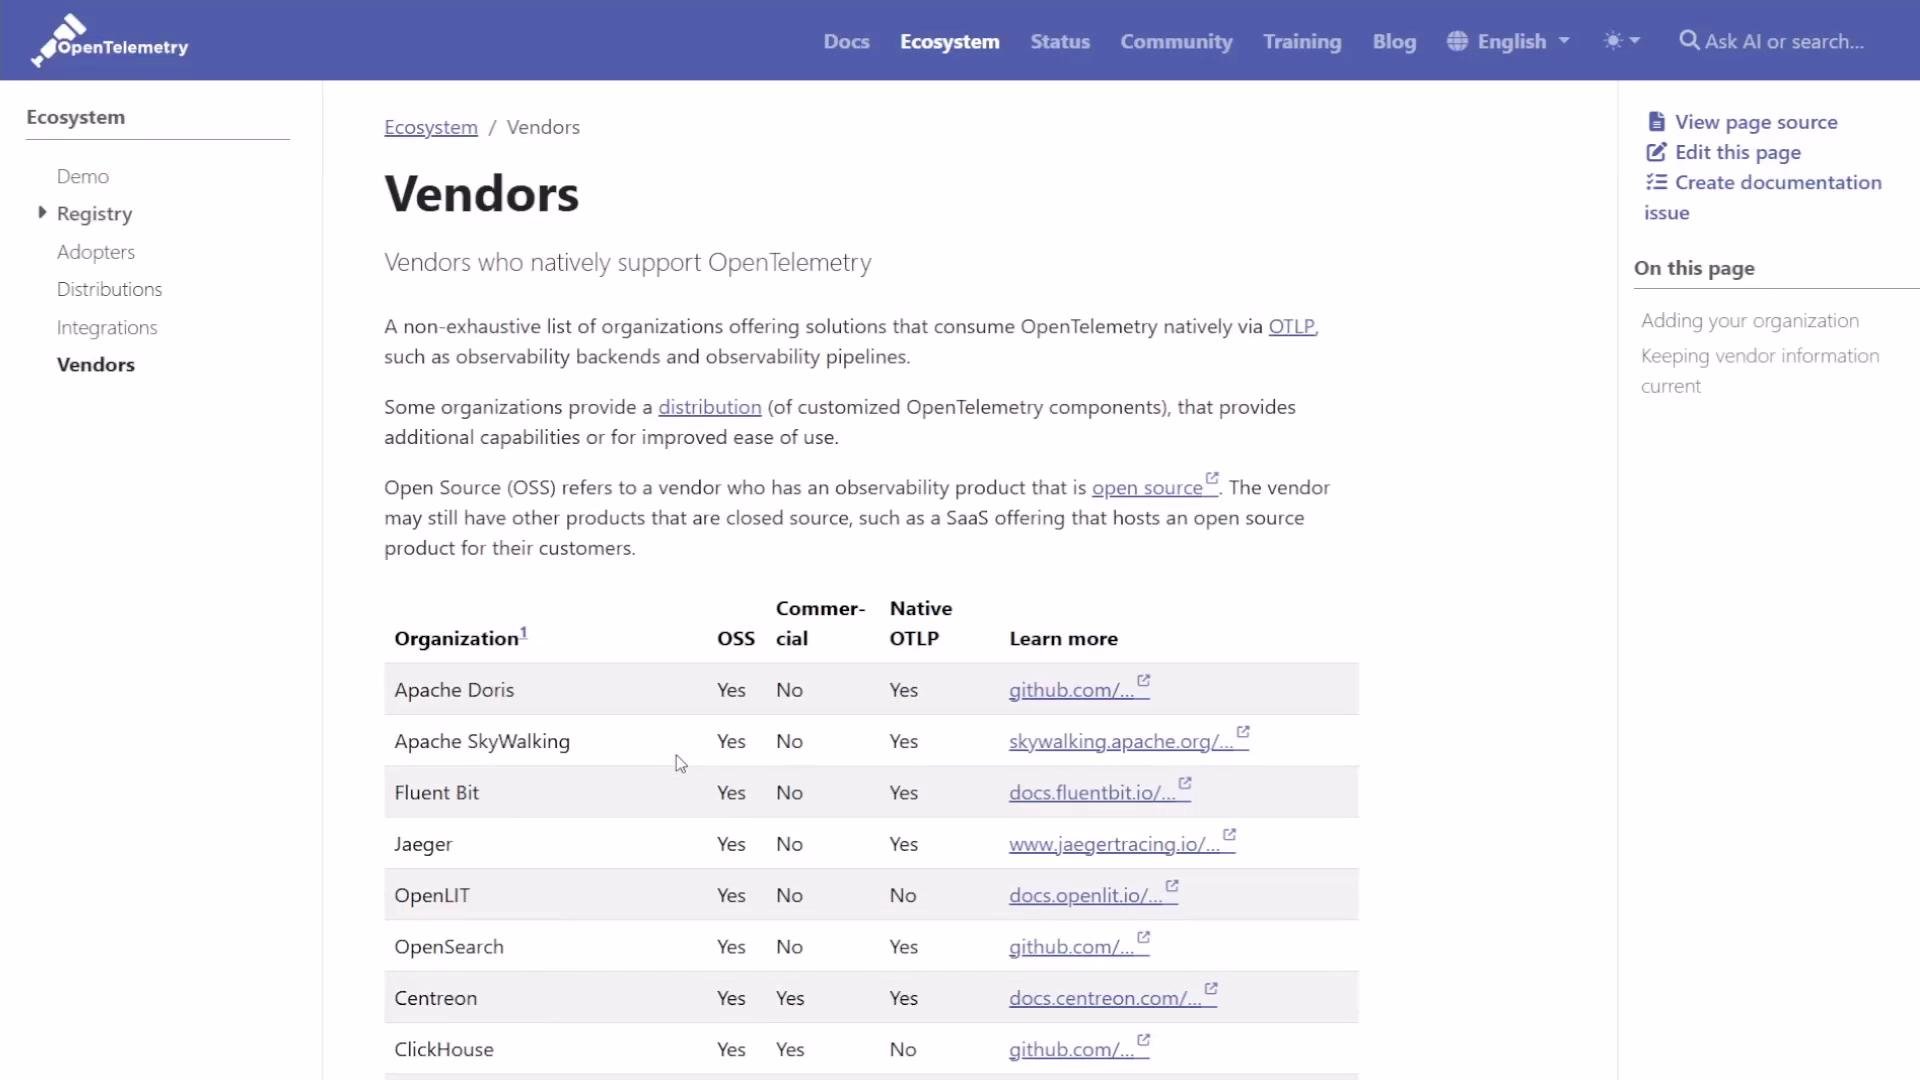Click the Ecosystem breadcrumb link
Image resolution: width=1920 pixels, height=1080 pixels.
tap(431, 127)
